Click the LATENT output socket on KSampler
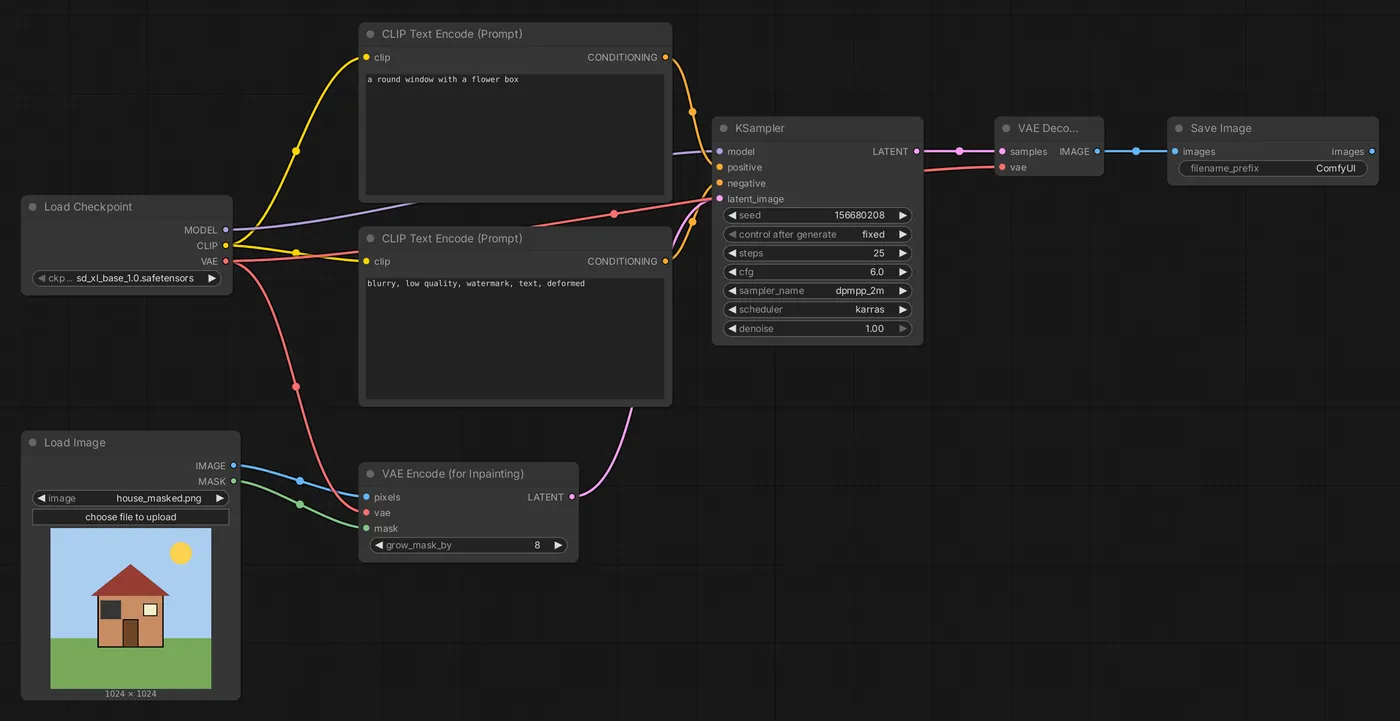 coord(917,152)
